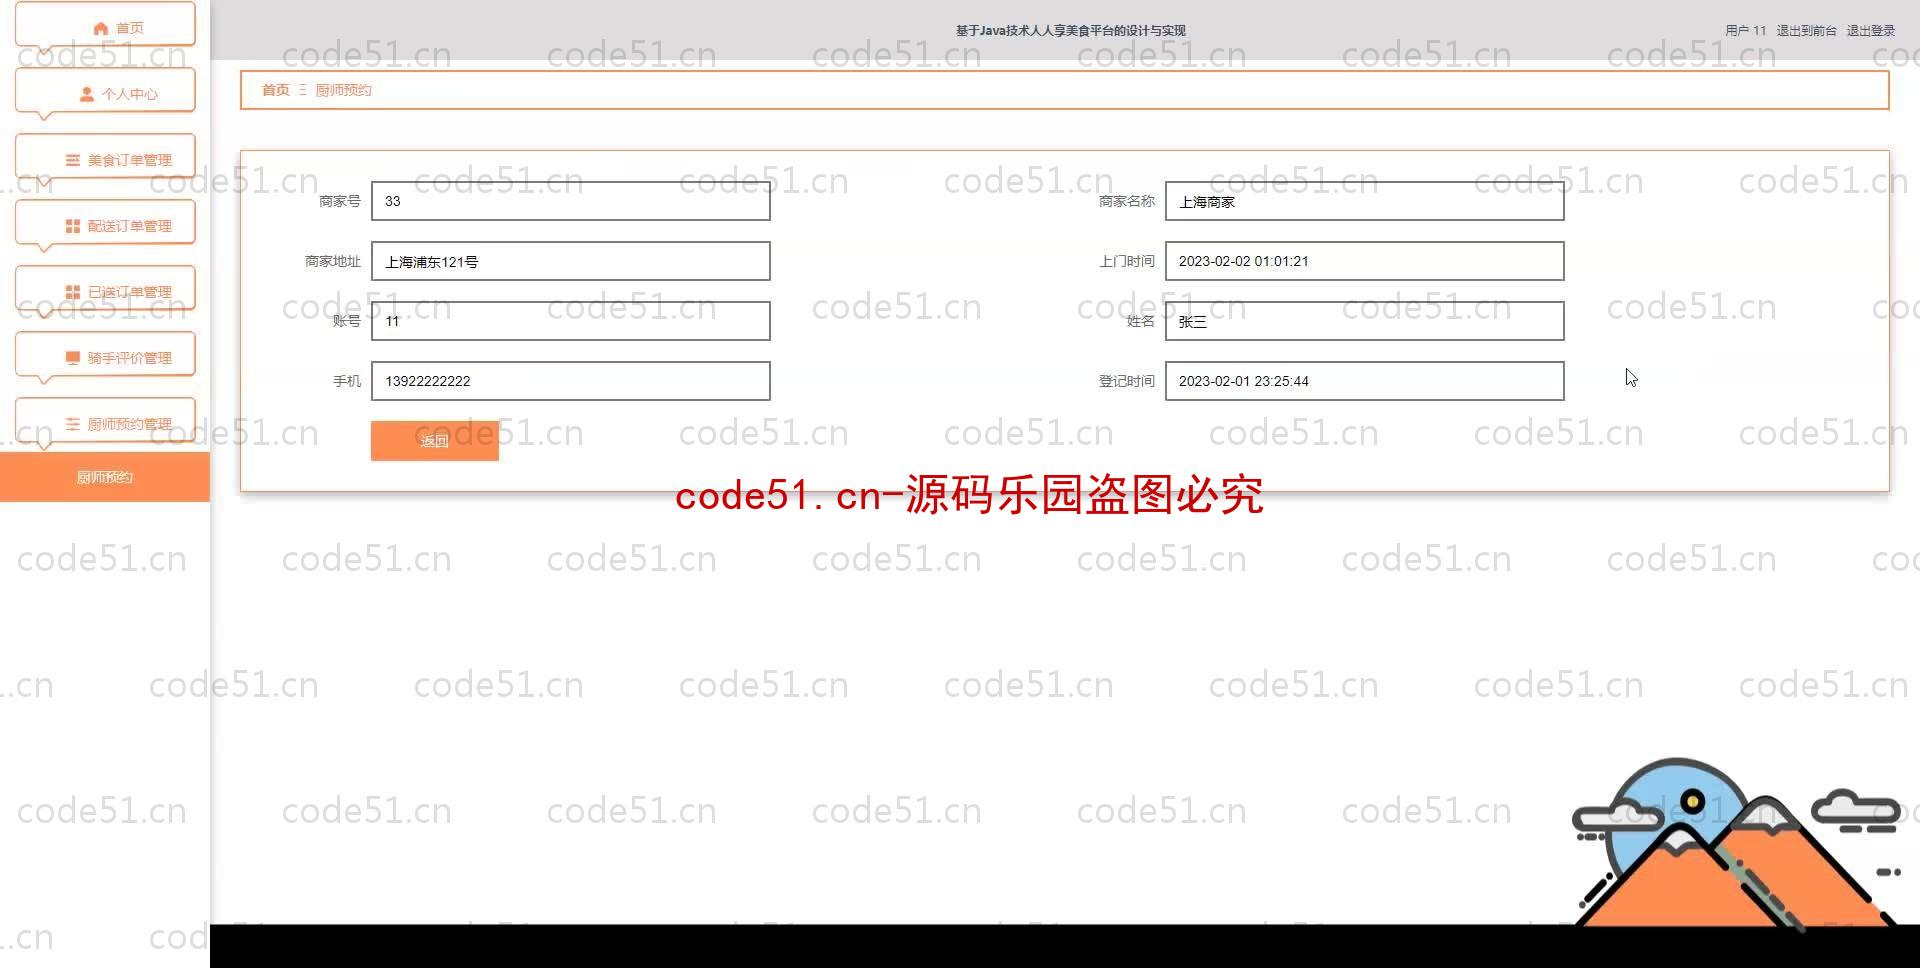Expand 厨师预约管理 menu group
Screen dimensions: 1920x968
coord(105,420)
